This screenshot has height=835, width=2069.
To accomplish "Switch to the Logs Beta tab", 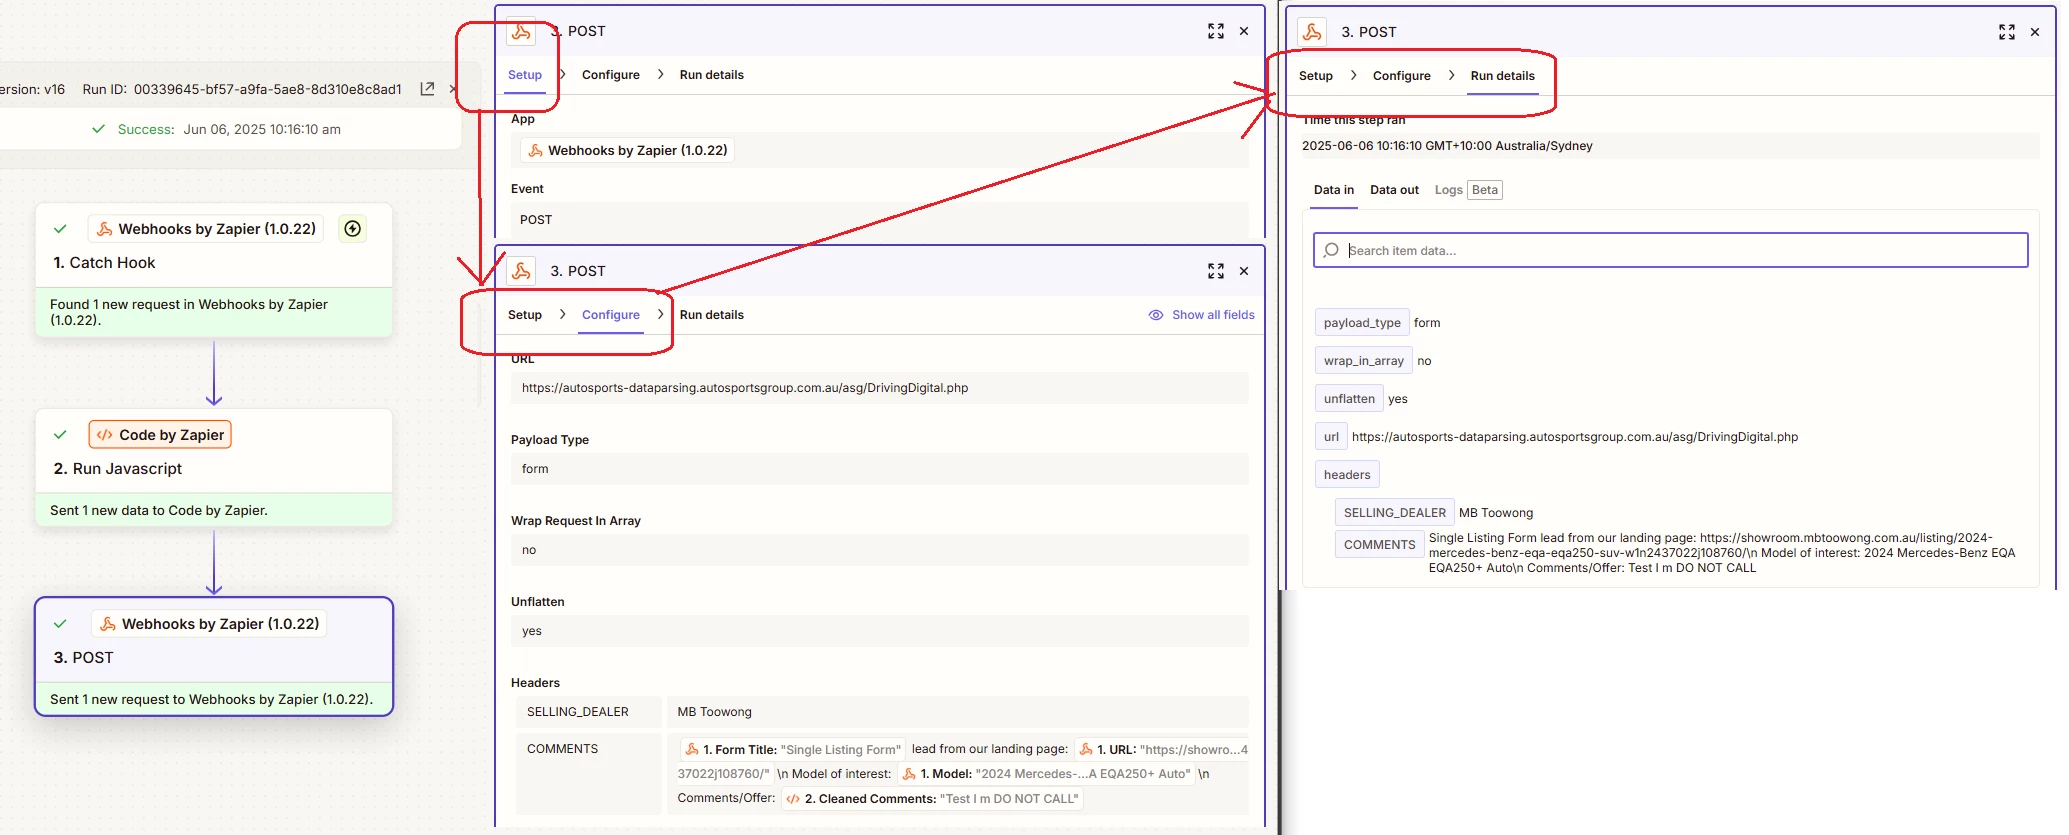I will pyautogui.click(x=1468, y=190).
